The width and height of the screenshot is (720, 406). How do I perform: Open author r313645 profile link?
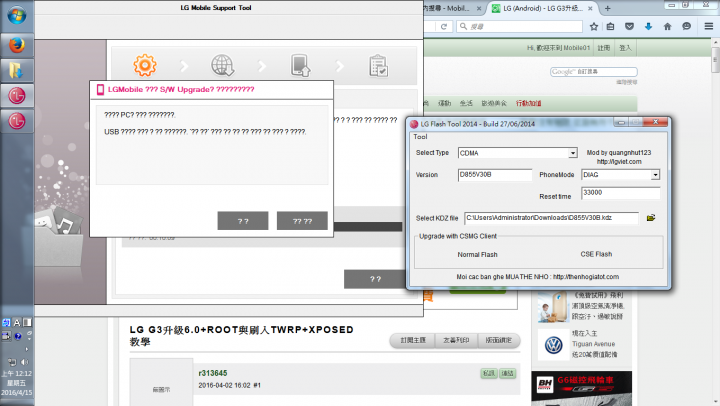(x=213, y=373)
